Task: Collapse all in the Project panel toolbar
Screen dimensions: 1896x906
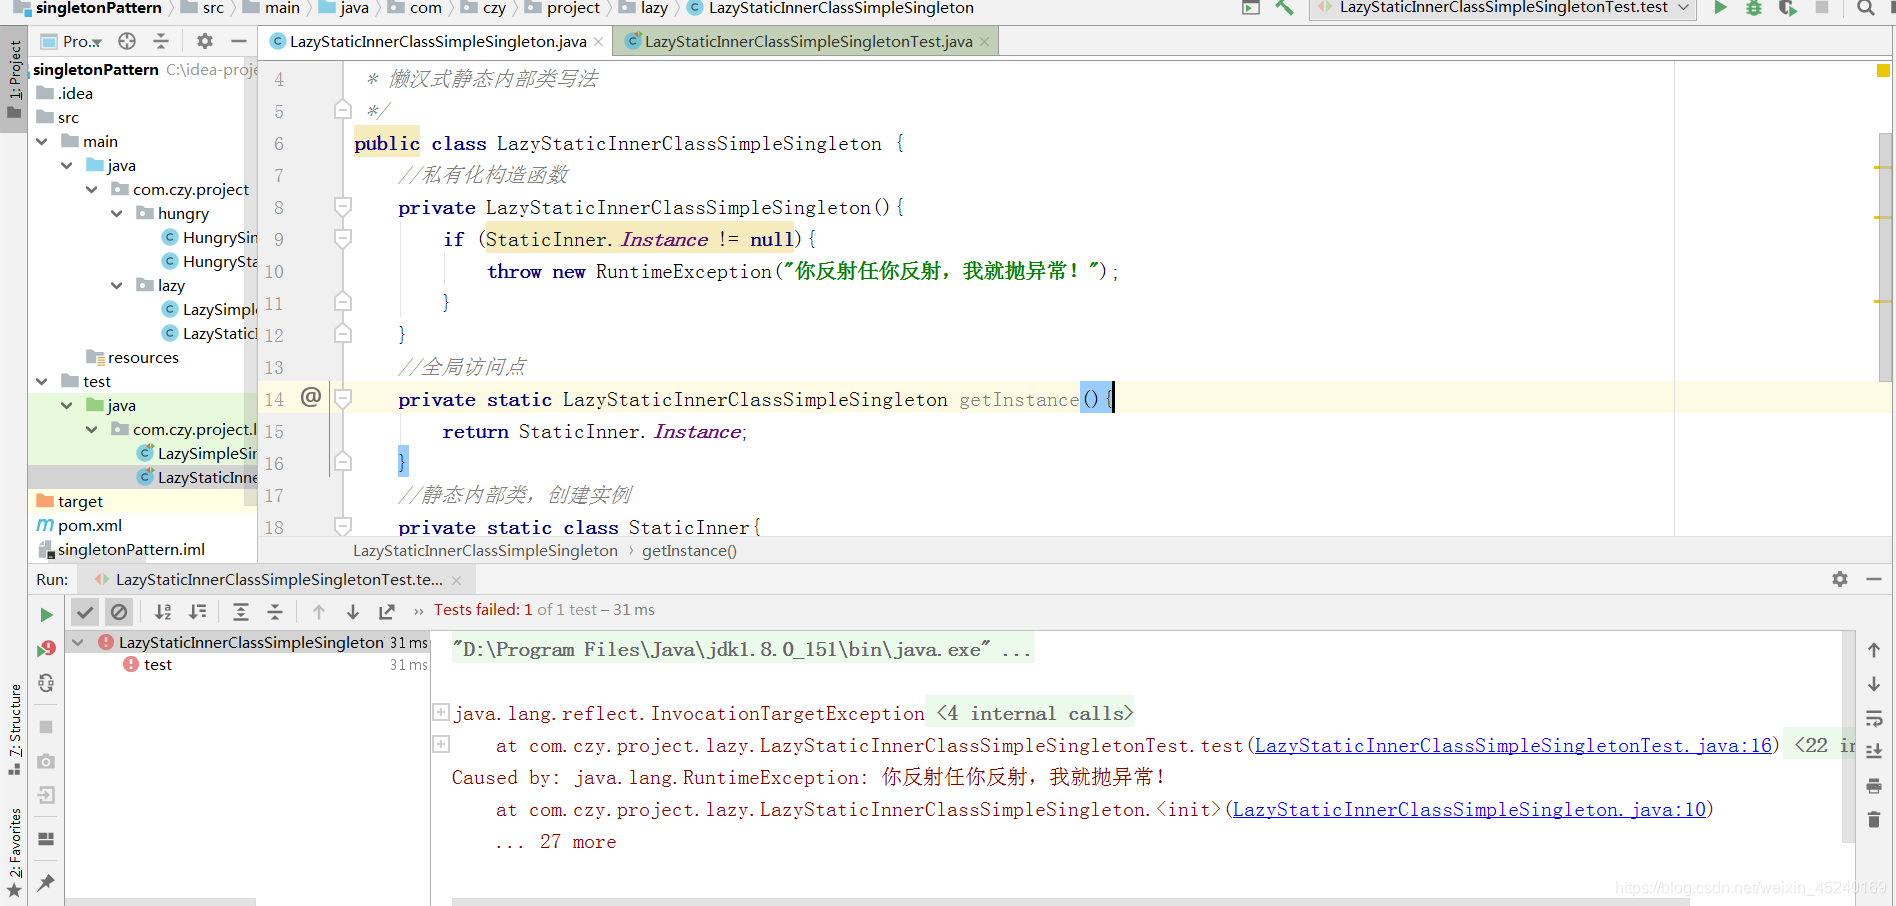Action: pyautogui.click(x=160, y=41)
